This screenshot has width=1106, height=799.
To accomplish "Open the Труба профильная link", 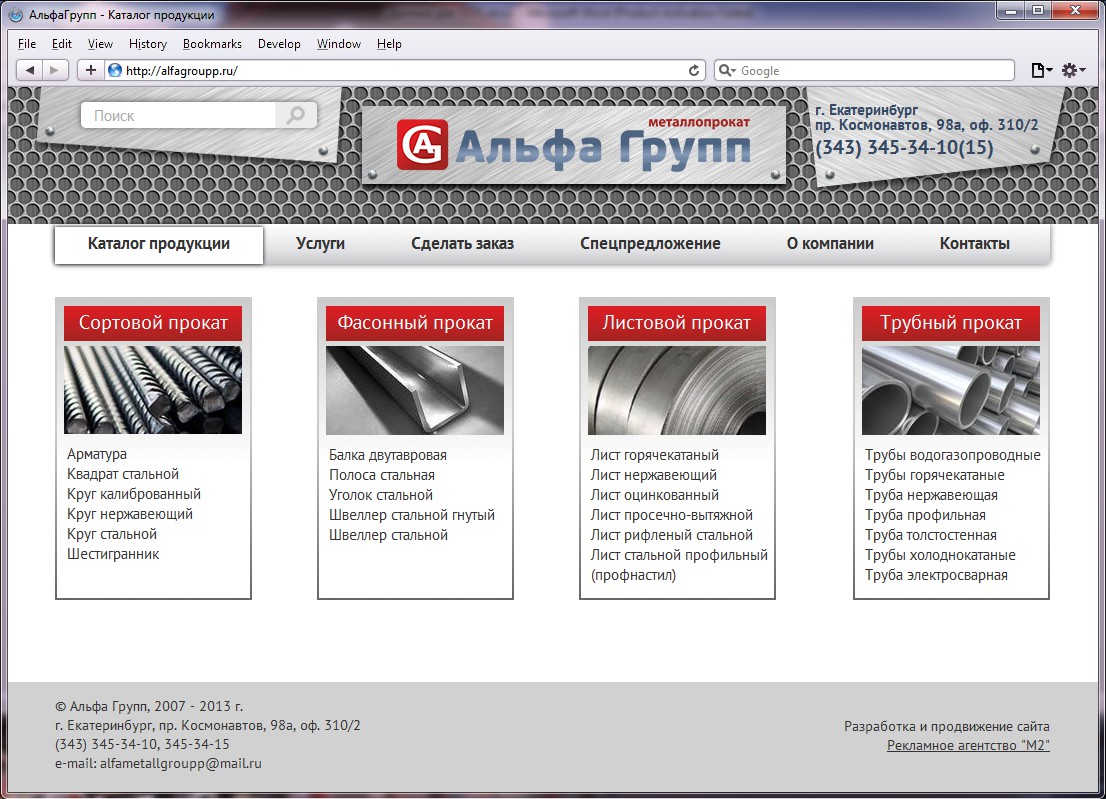I will click(925, 515).
